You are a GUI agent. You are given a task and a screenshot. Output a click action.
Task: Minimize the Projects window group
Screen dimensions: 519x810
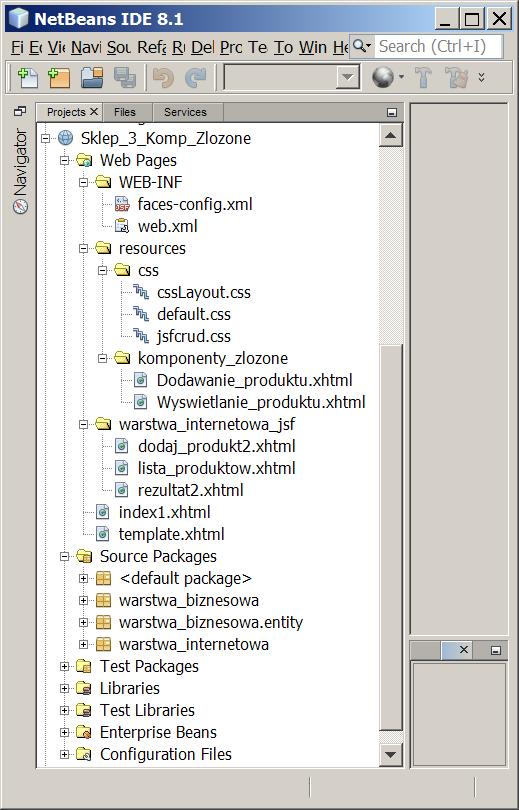pos(392,112)
